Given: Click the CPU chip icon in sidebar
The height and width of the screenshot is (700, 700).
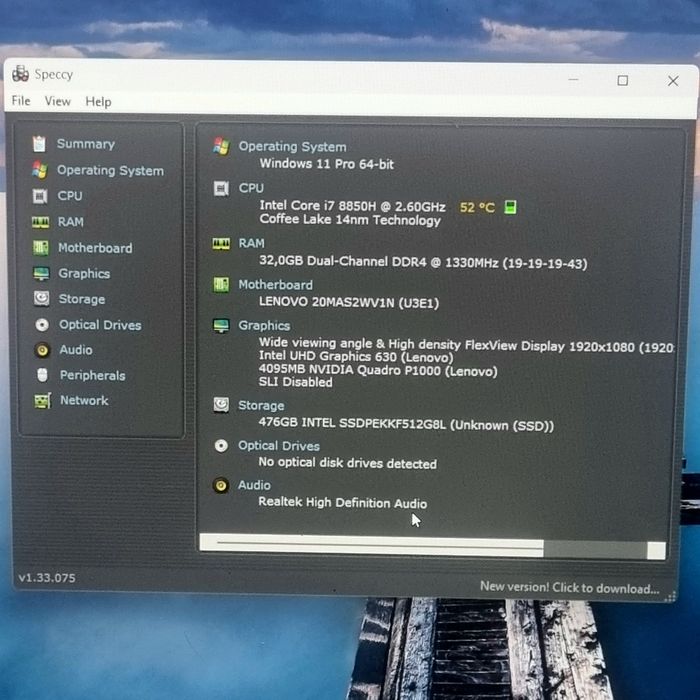Looking at the screenshot, I should [x=40, y=196].
